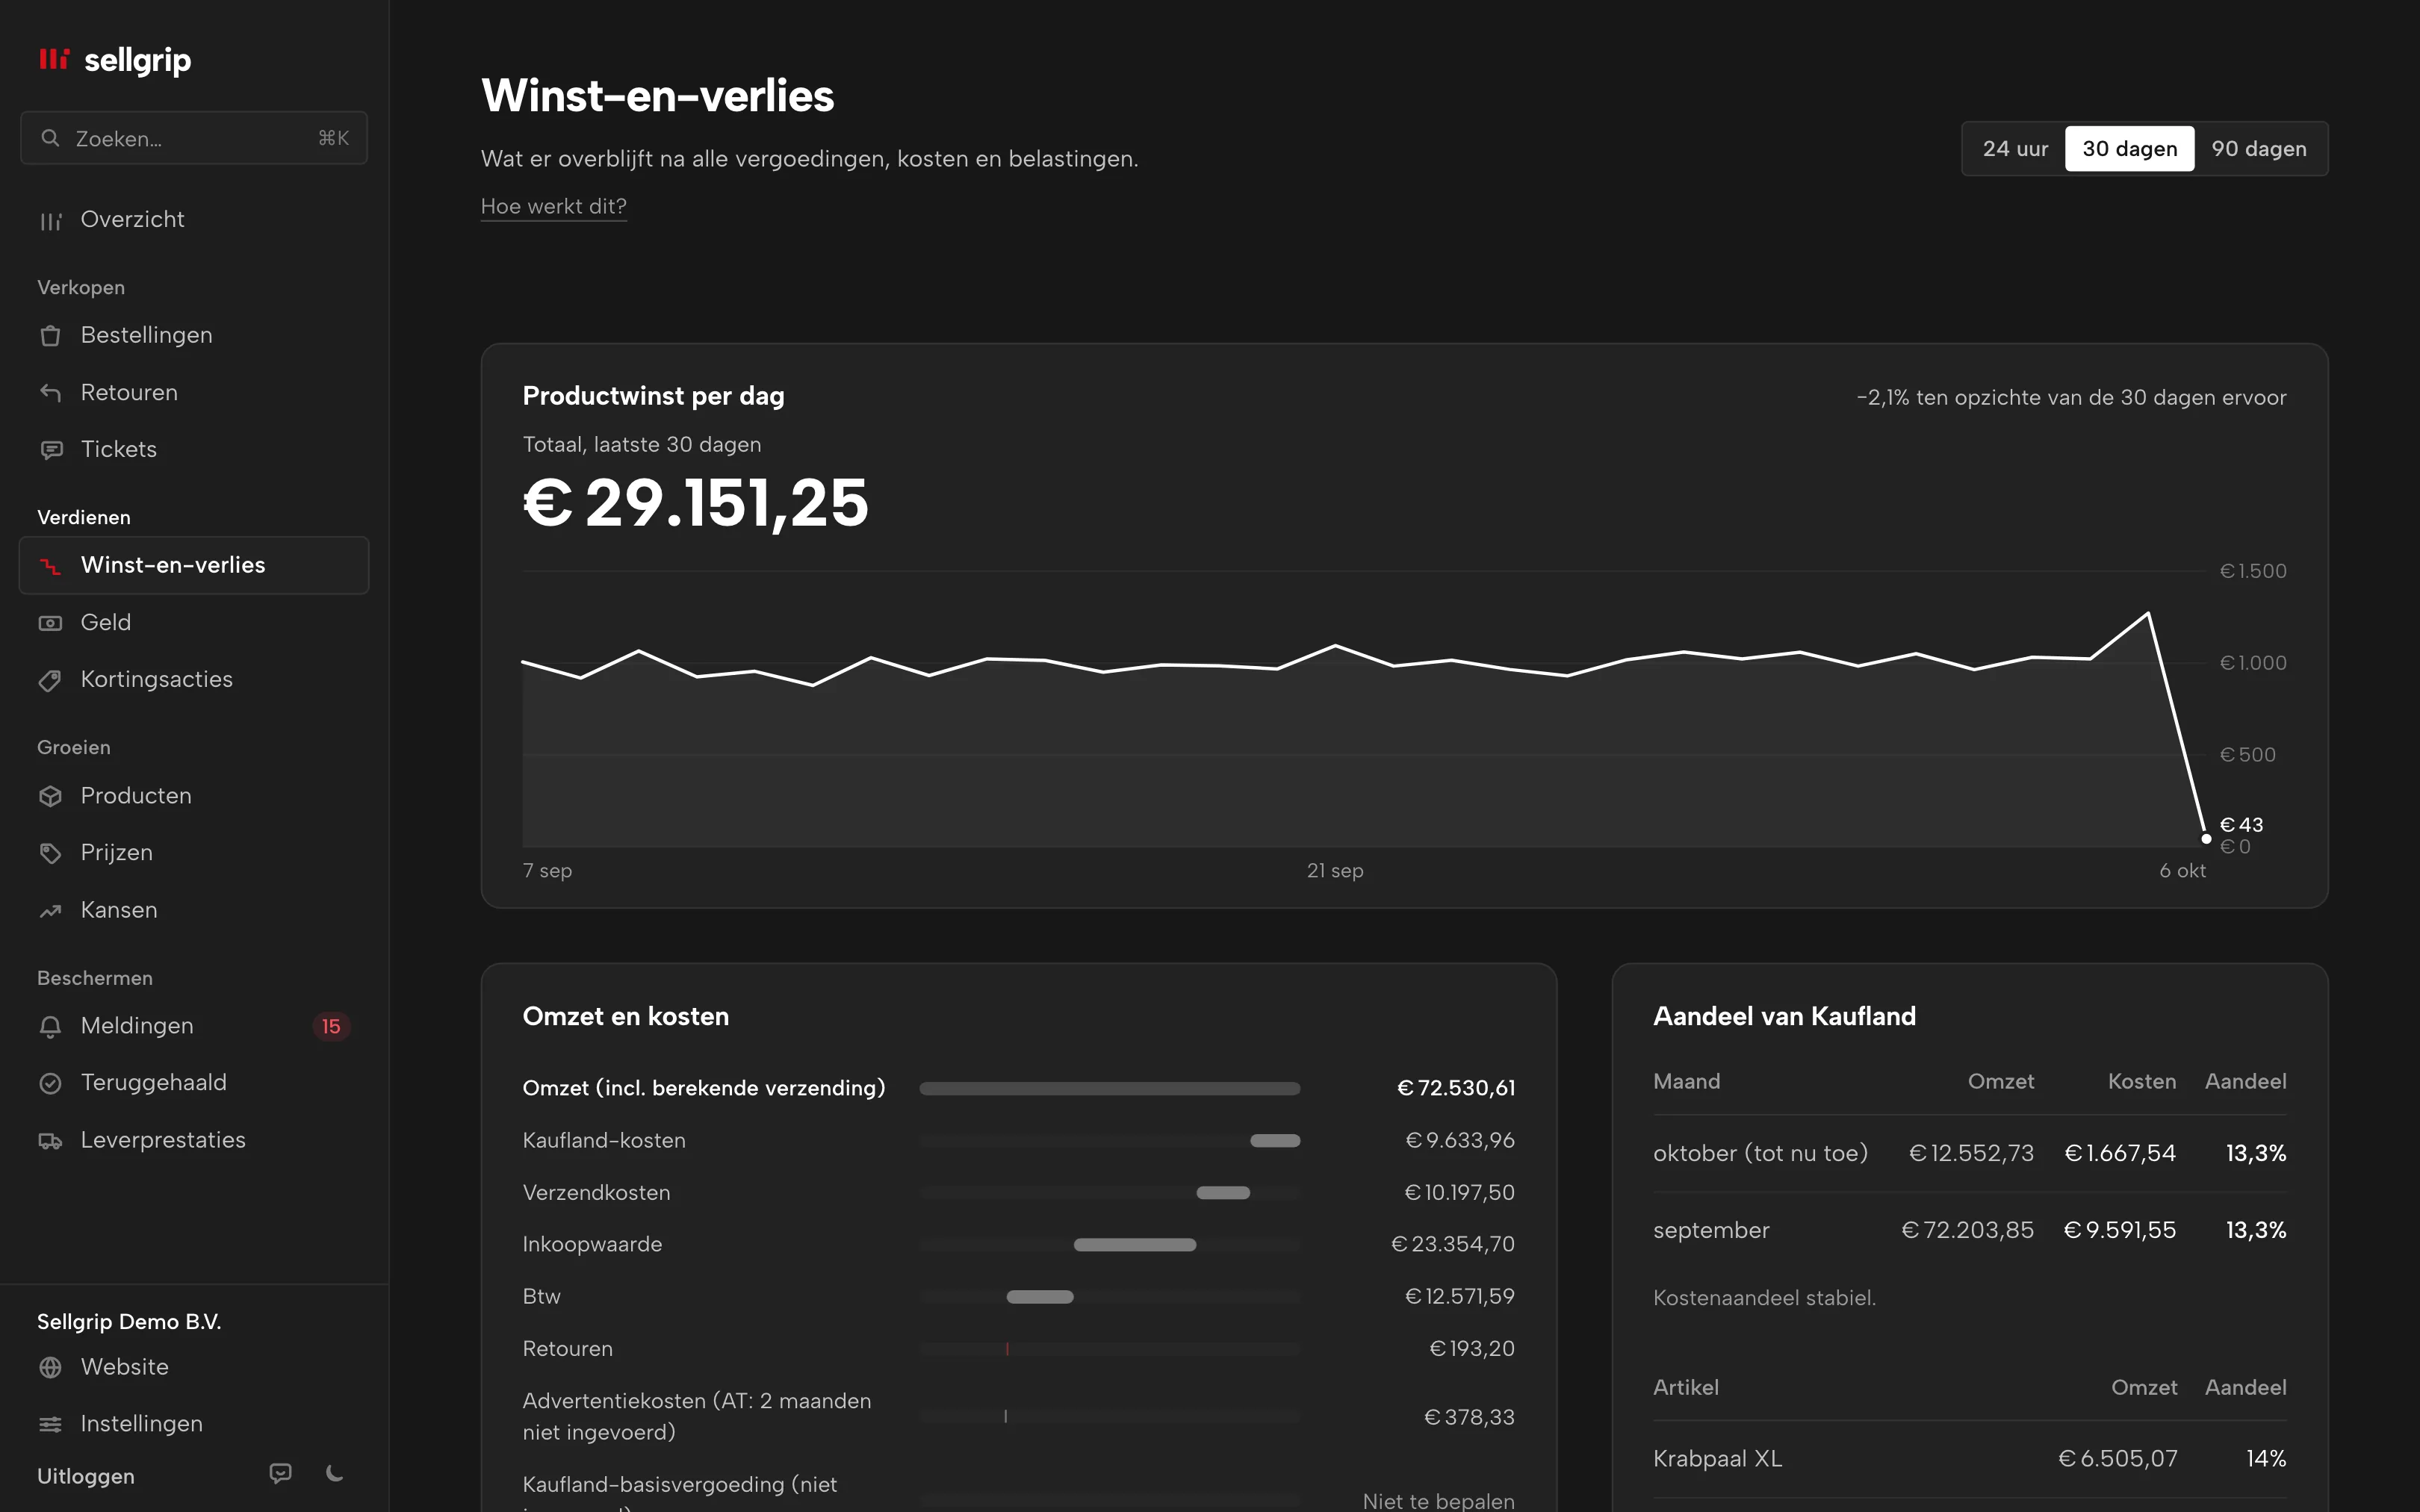Screen dimensions: 2420x1512
Task: Open the 'Hoe werkt dit?' link
Action: (x=554, y=206)
